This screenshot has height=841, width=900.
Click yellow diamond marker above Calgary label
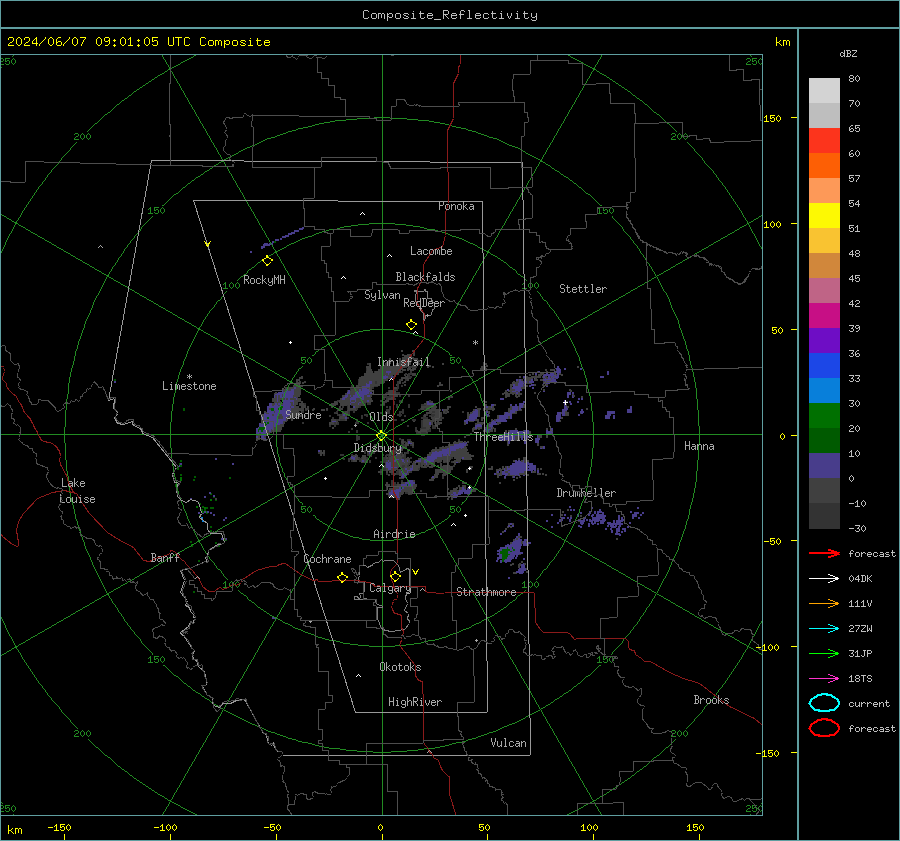[395, 576]
